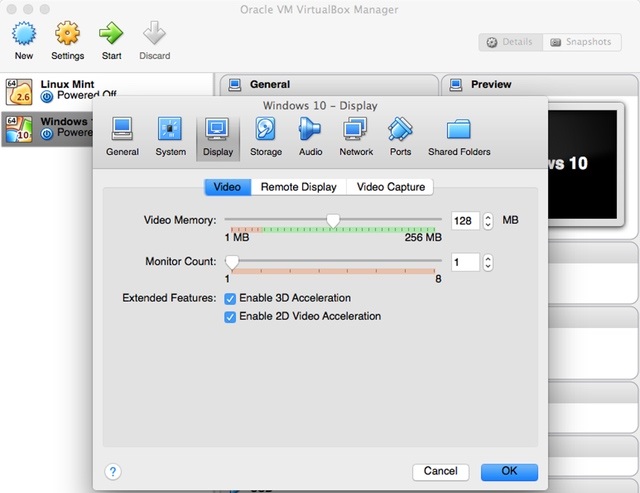This screenshot has height=493, width=640.
Task: Click the Monitor Count stepper arrows
Action: (x=488, y=262)
